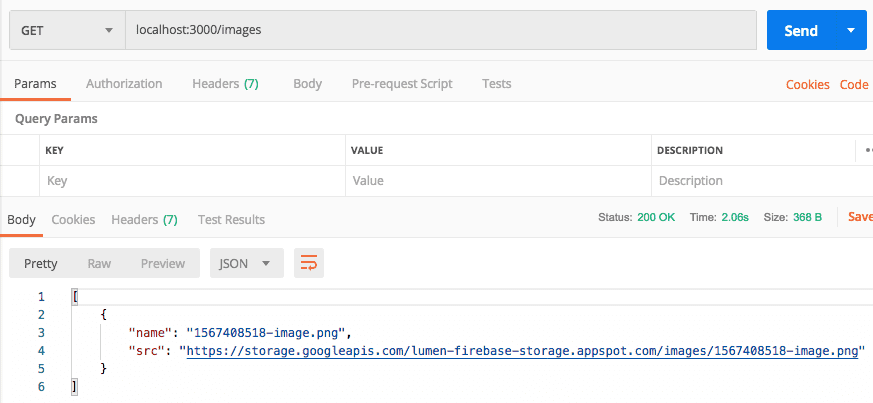Viewport: 873px width, 403px height.
Task: Open the GET method dropdown
Action: pos(66,30)
